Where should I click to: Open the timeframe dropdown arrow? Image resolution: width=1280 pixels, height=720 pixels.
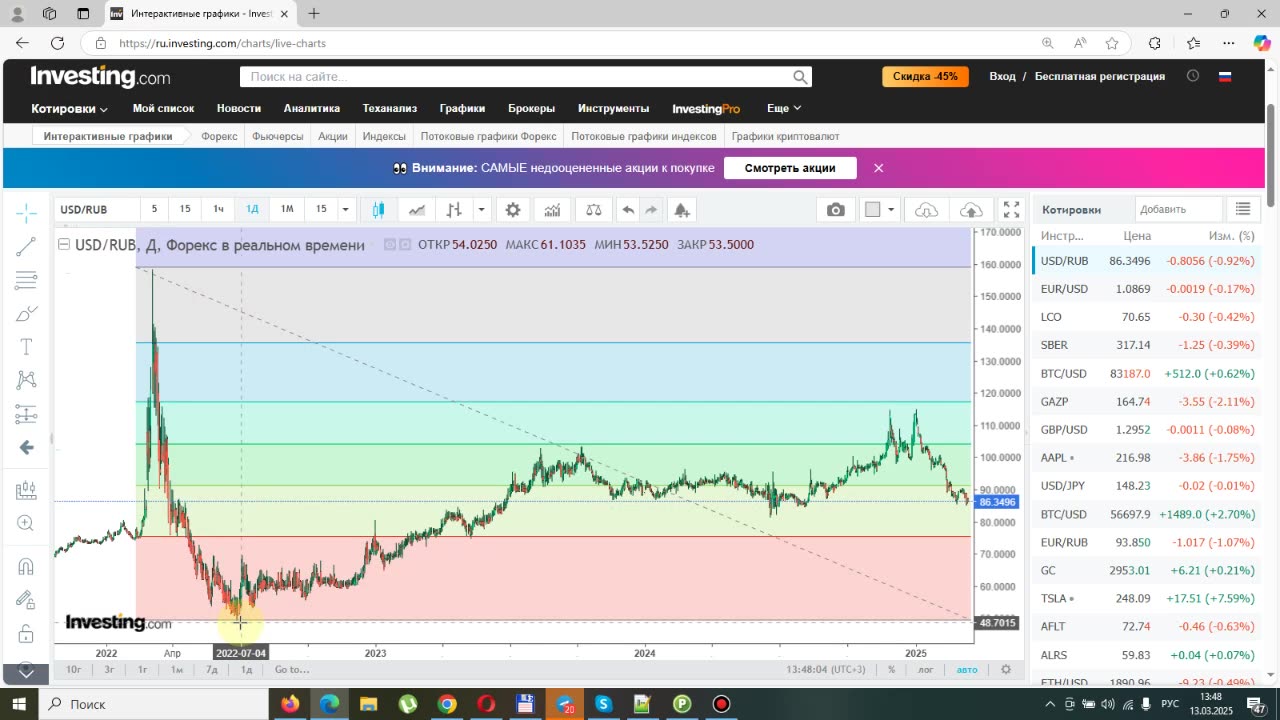click(345, 209)
